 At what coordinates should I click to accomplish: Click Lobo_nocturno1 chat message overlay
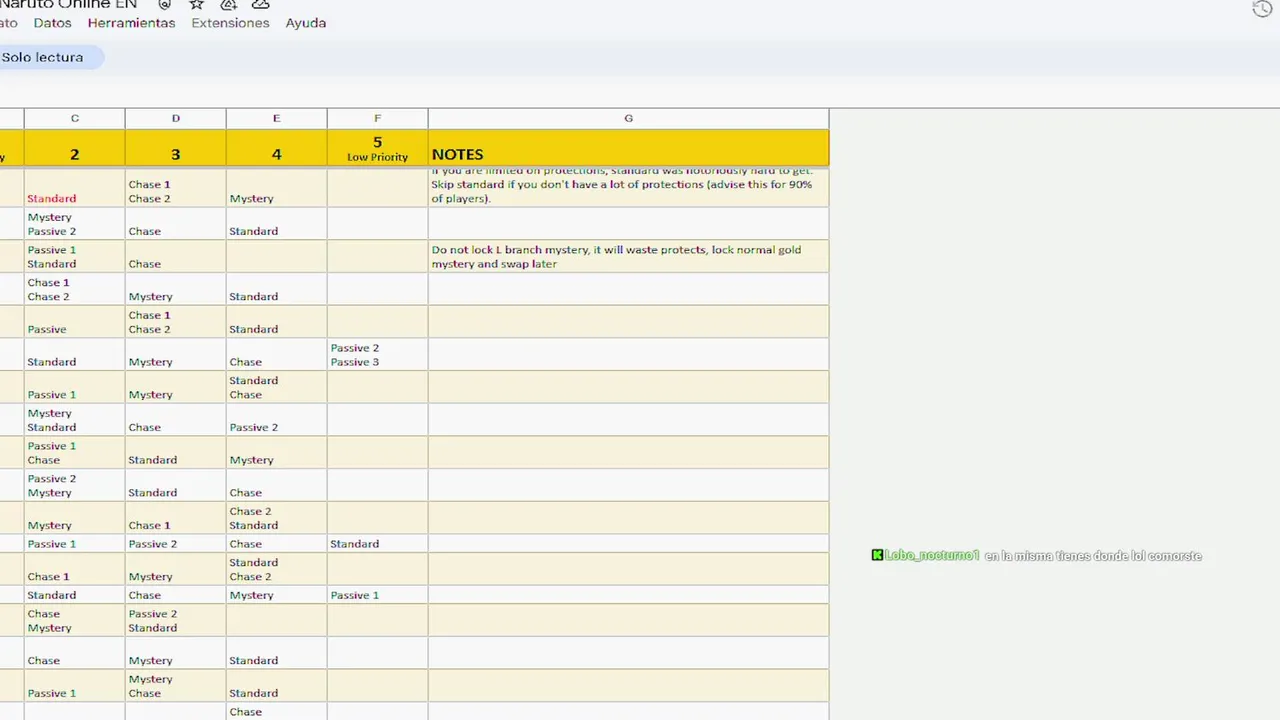coord(1036,555)
